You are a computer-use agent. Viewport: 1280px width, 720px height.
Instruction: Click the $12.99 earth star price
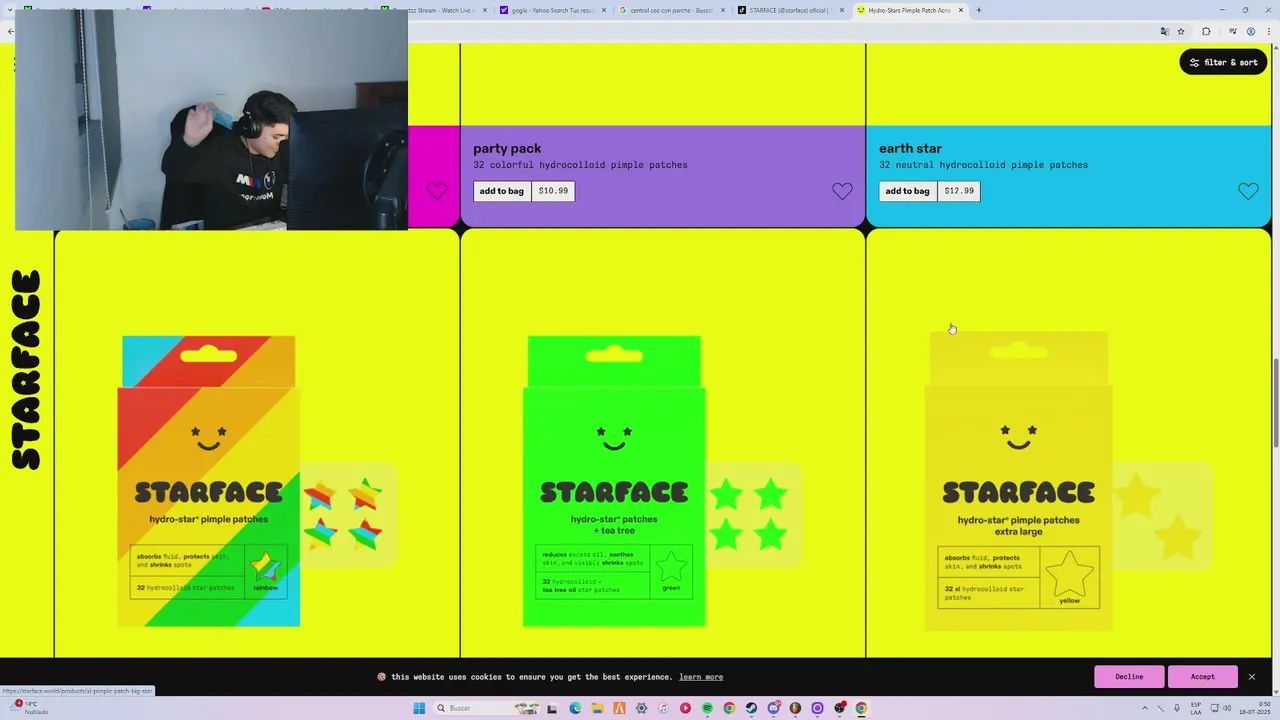click(x=959, y=191)
